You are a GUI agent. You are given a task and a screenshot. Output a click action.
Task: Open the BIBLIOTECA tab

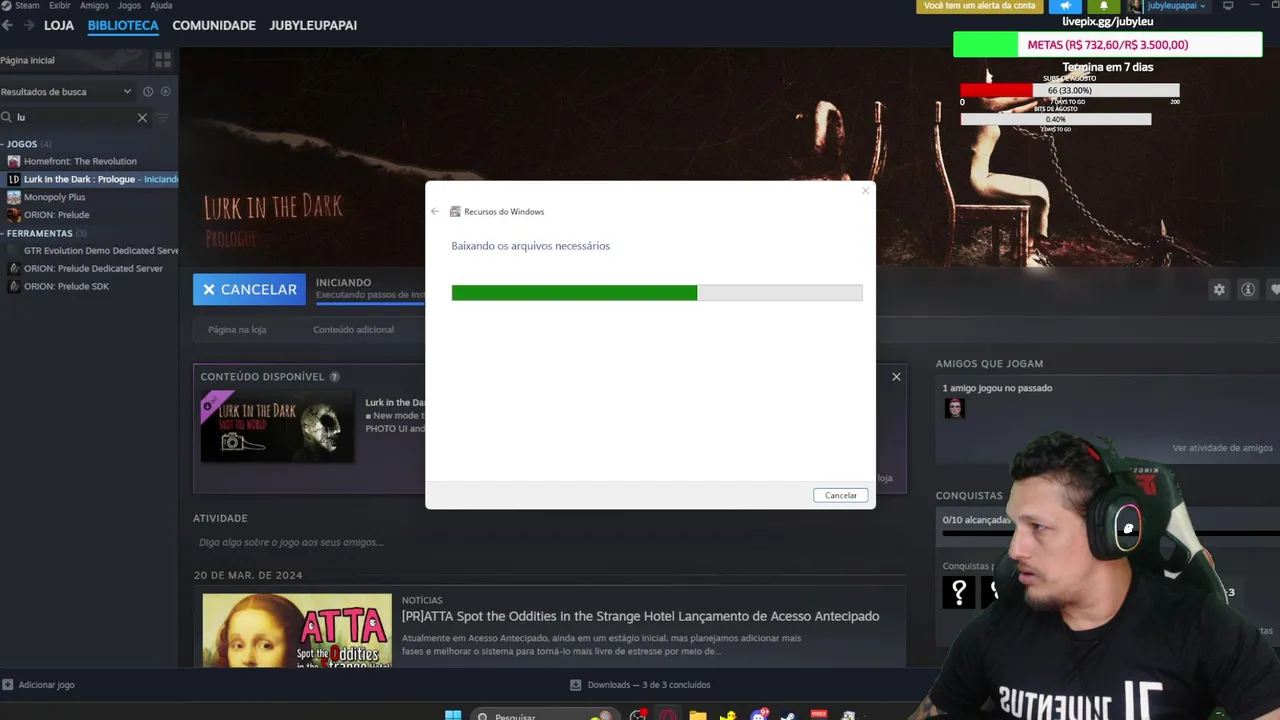pos(123,25)
